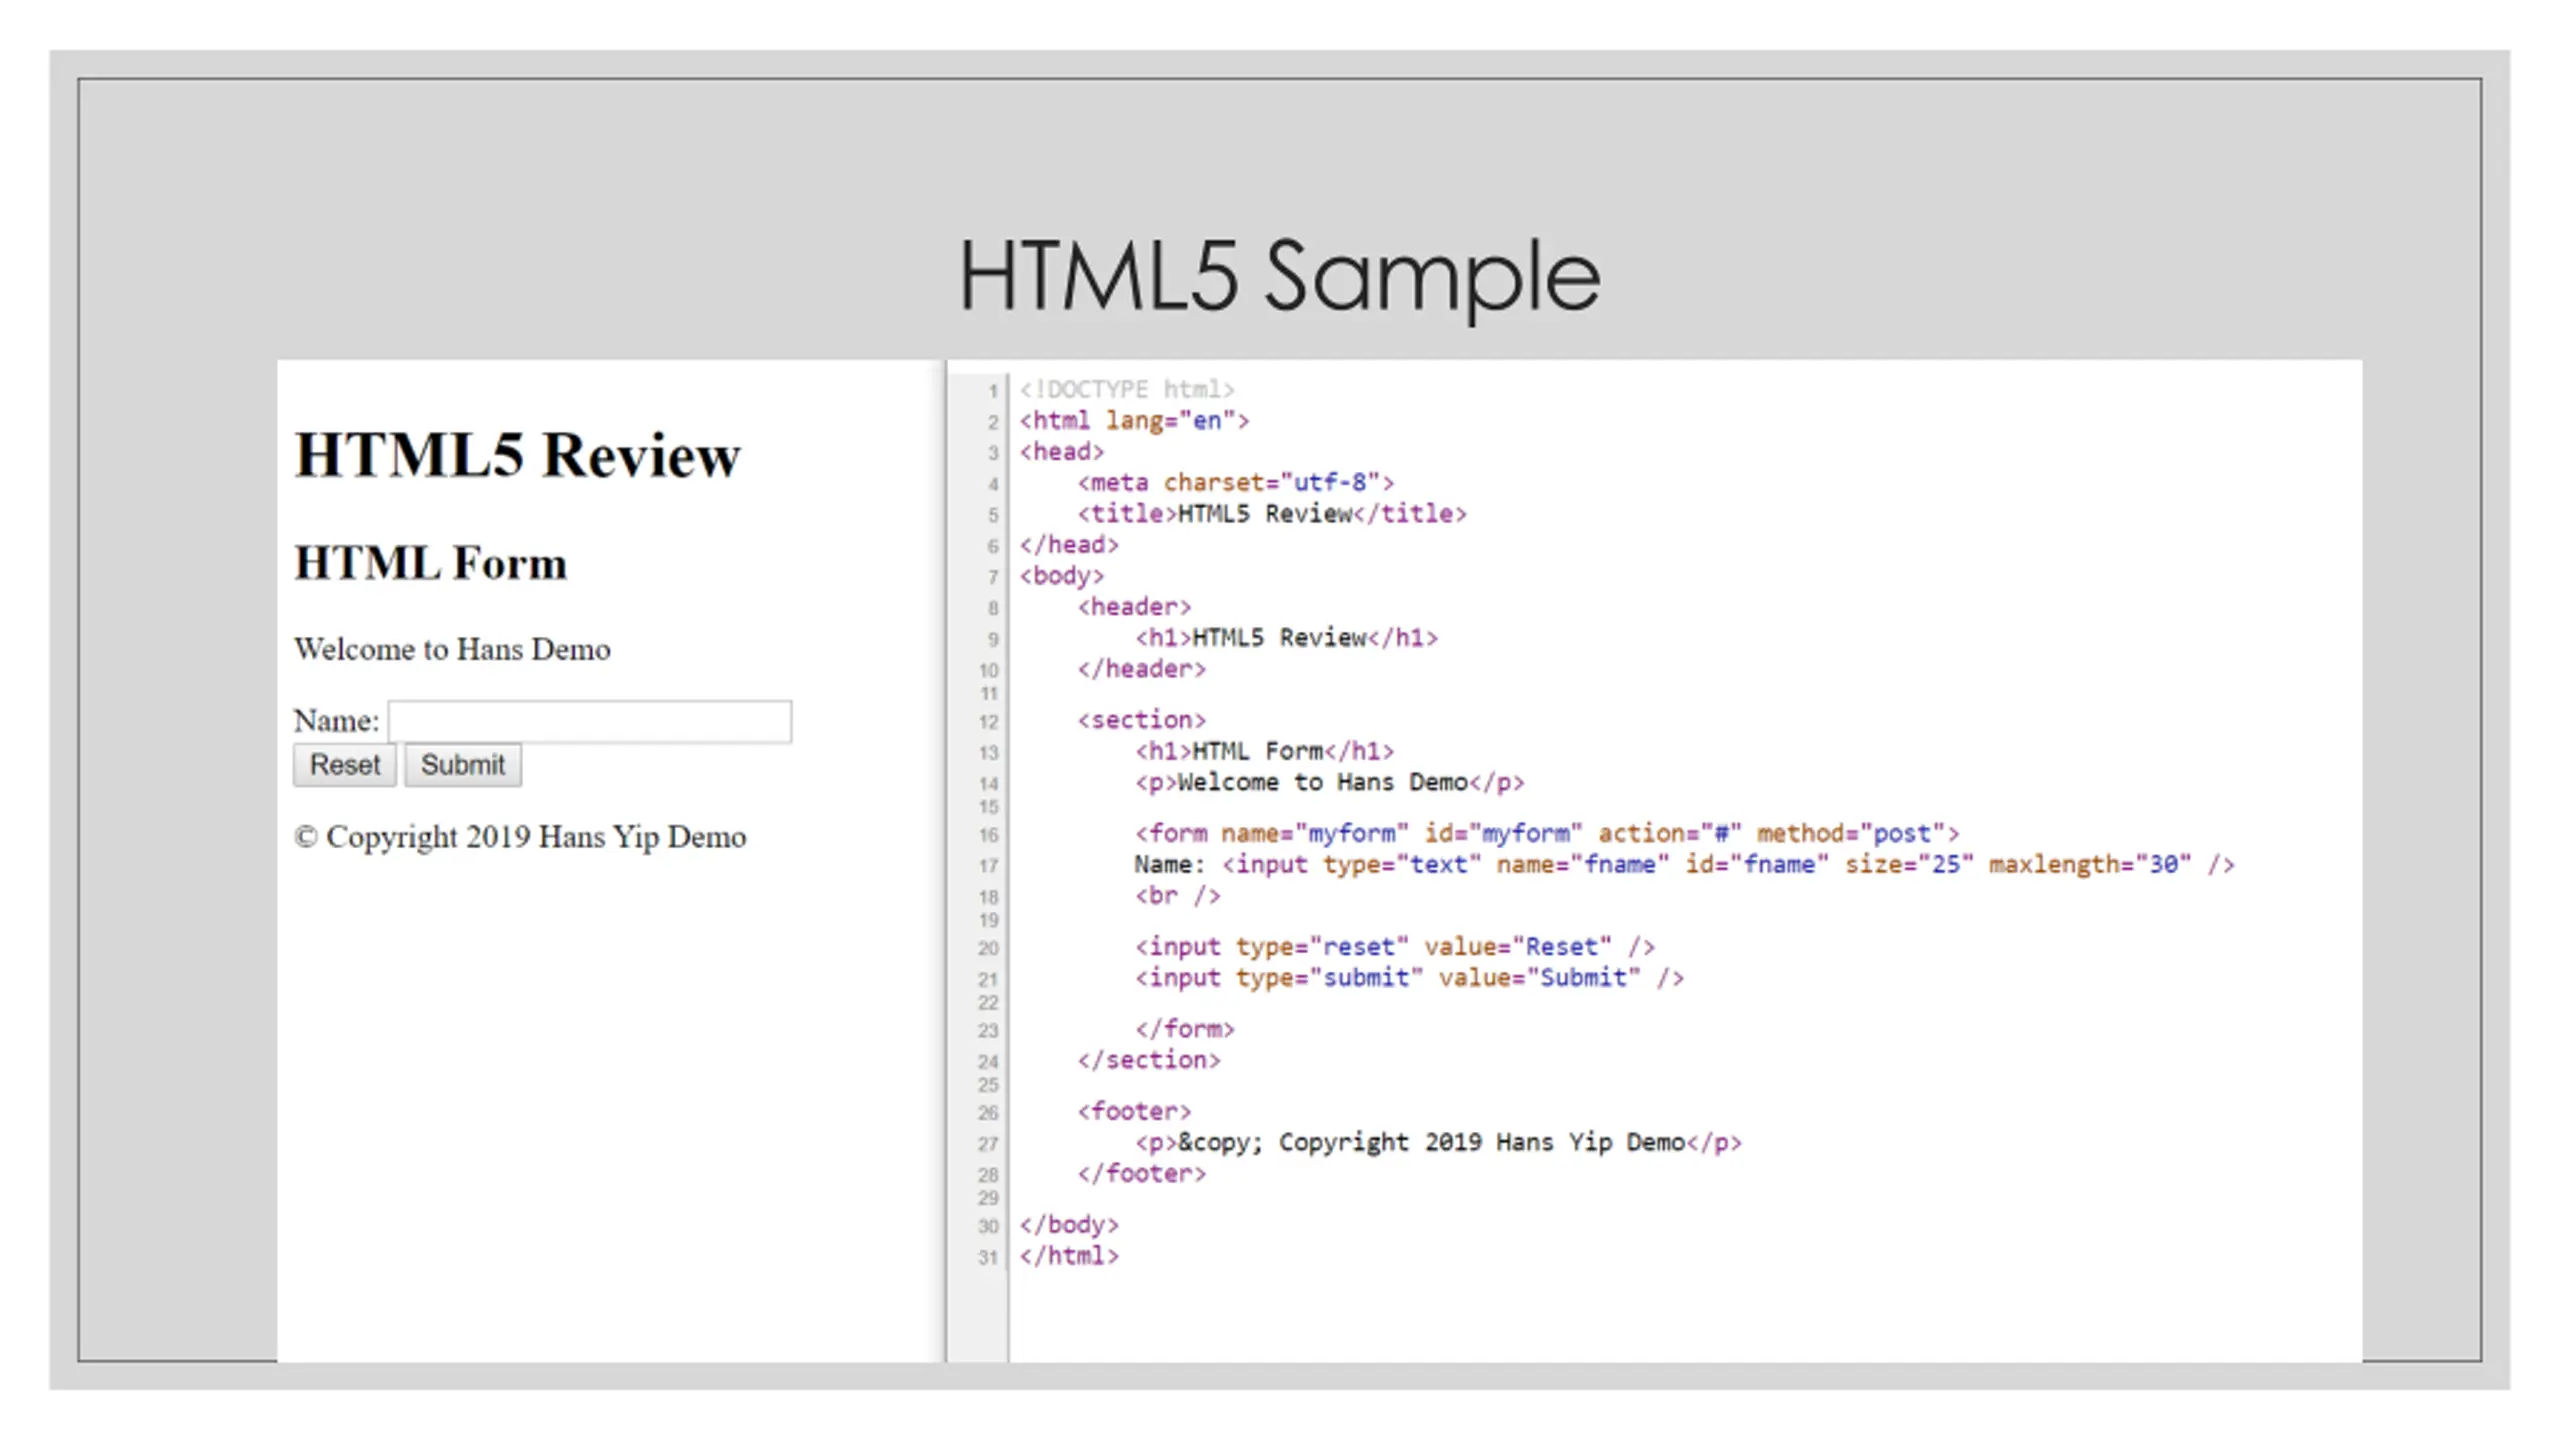Click the <br /> code line
The width and height of the screenshot is (2560, 1440).
[1177, 895]
